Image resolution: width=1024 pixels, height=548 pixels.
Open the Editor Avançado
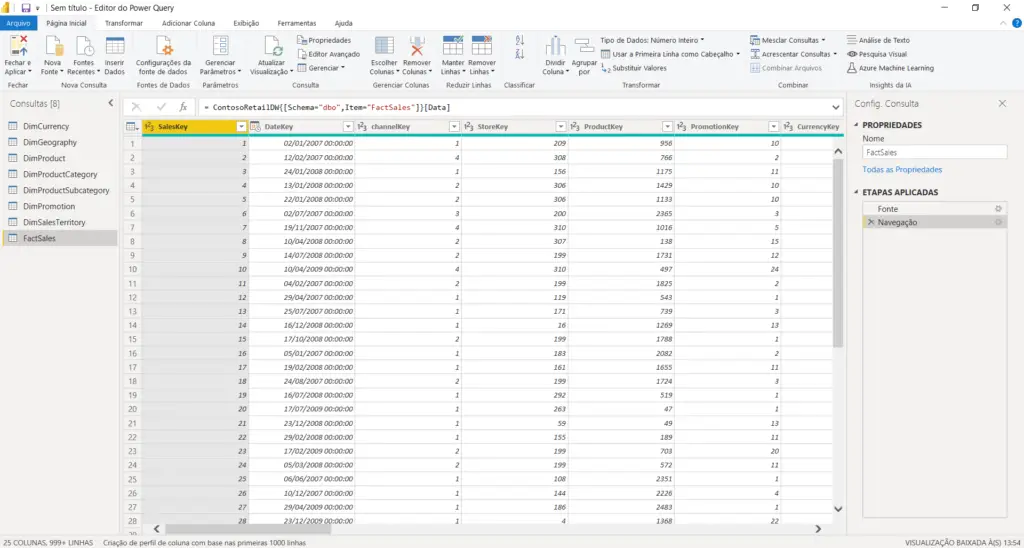[x=328, y=54]
